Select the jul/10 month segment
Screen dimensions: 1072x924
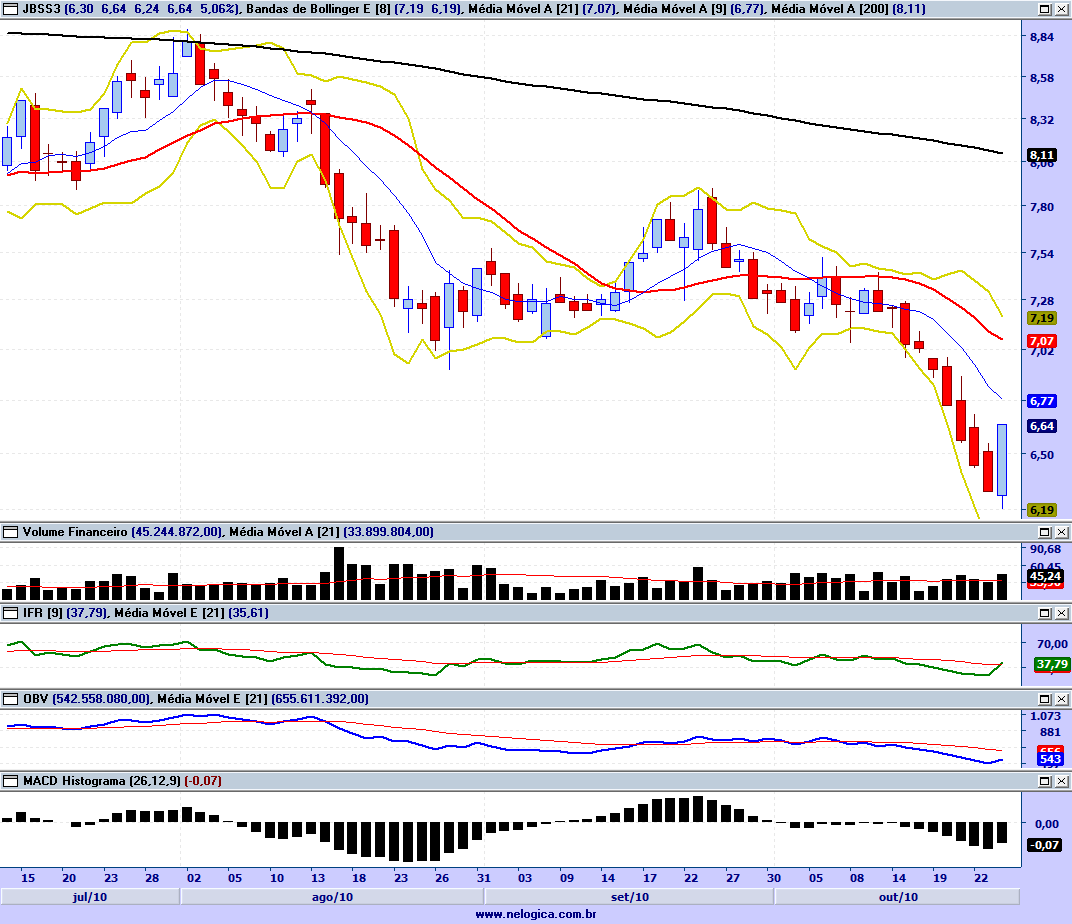pyautogui.click(x=90, y=897)
